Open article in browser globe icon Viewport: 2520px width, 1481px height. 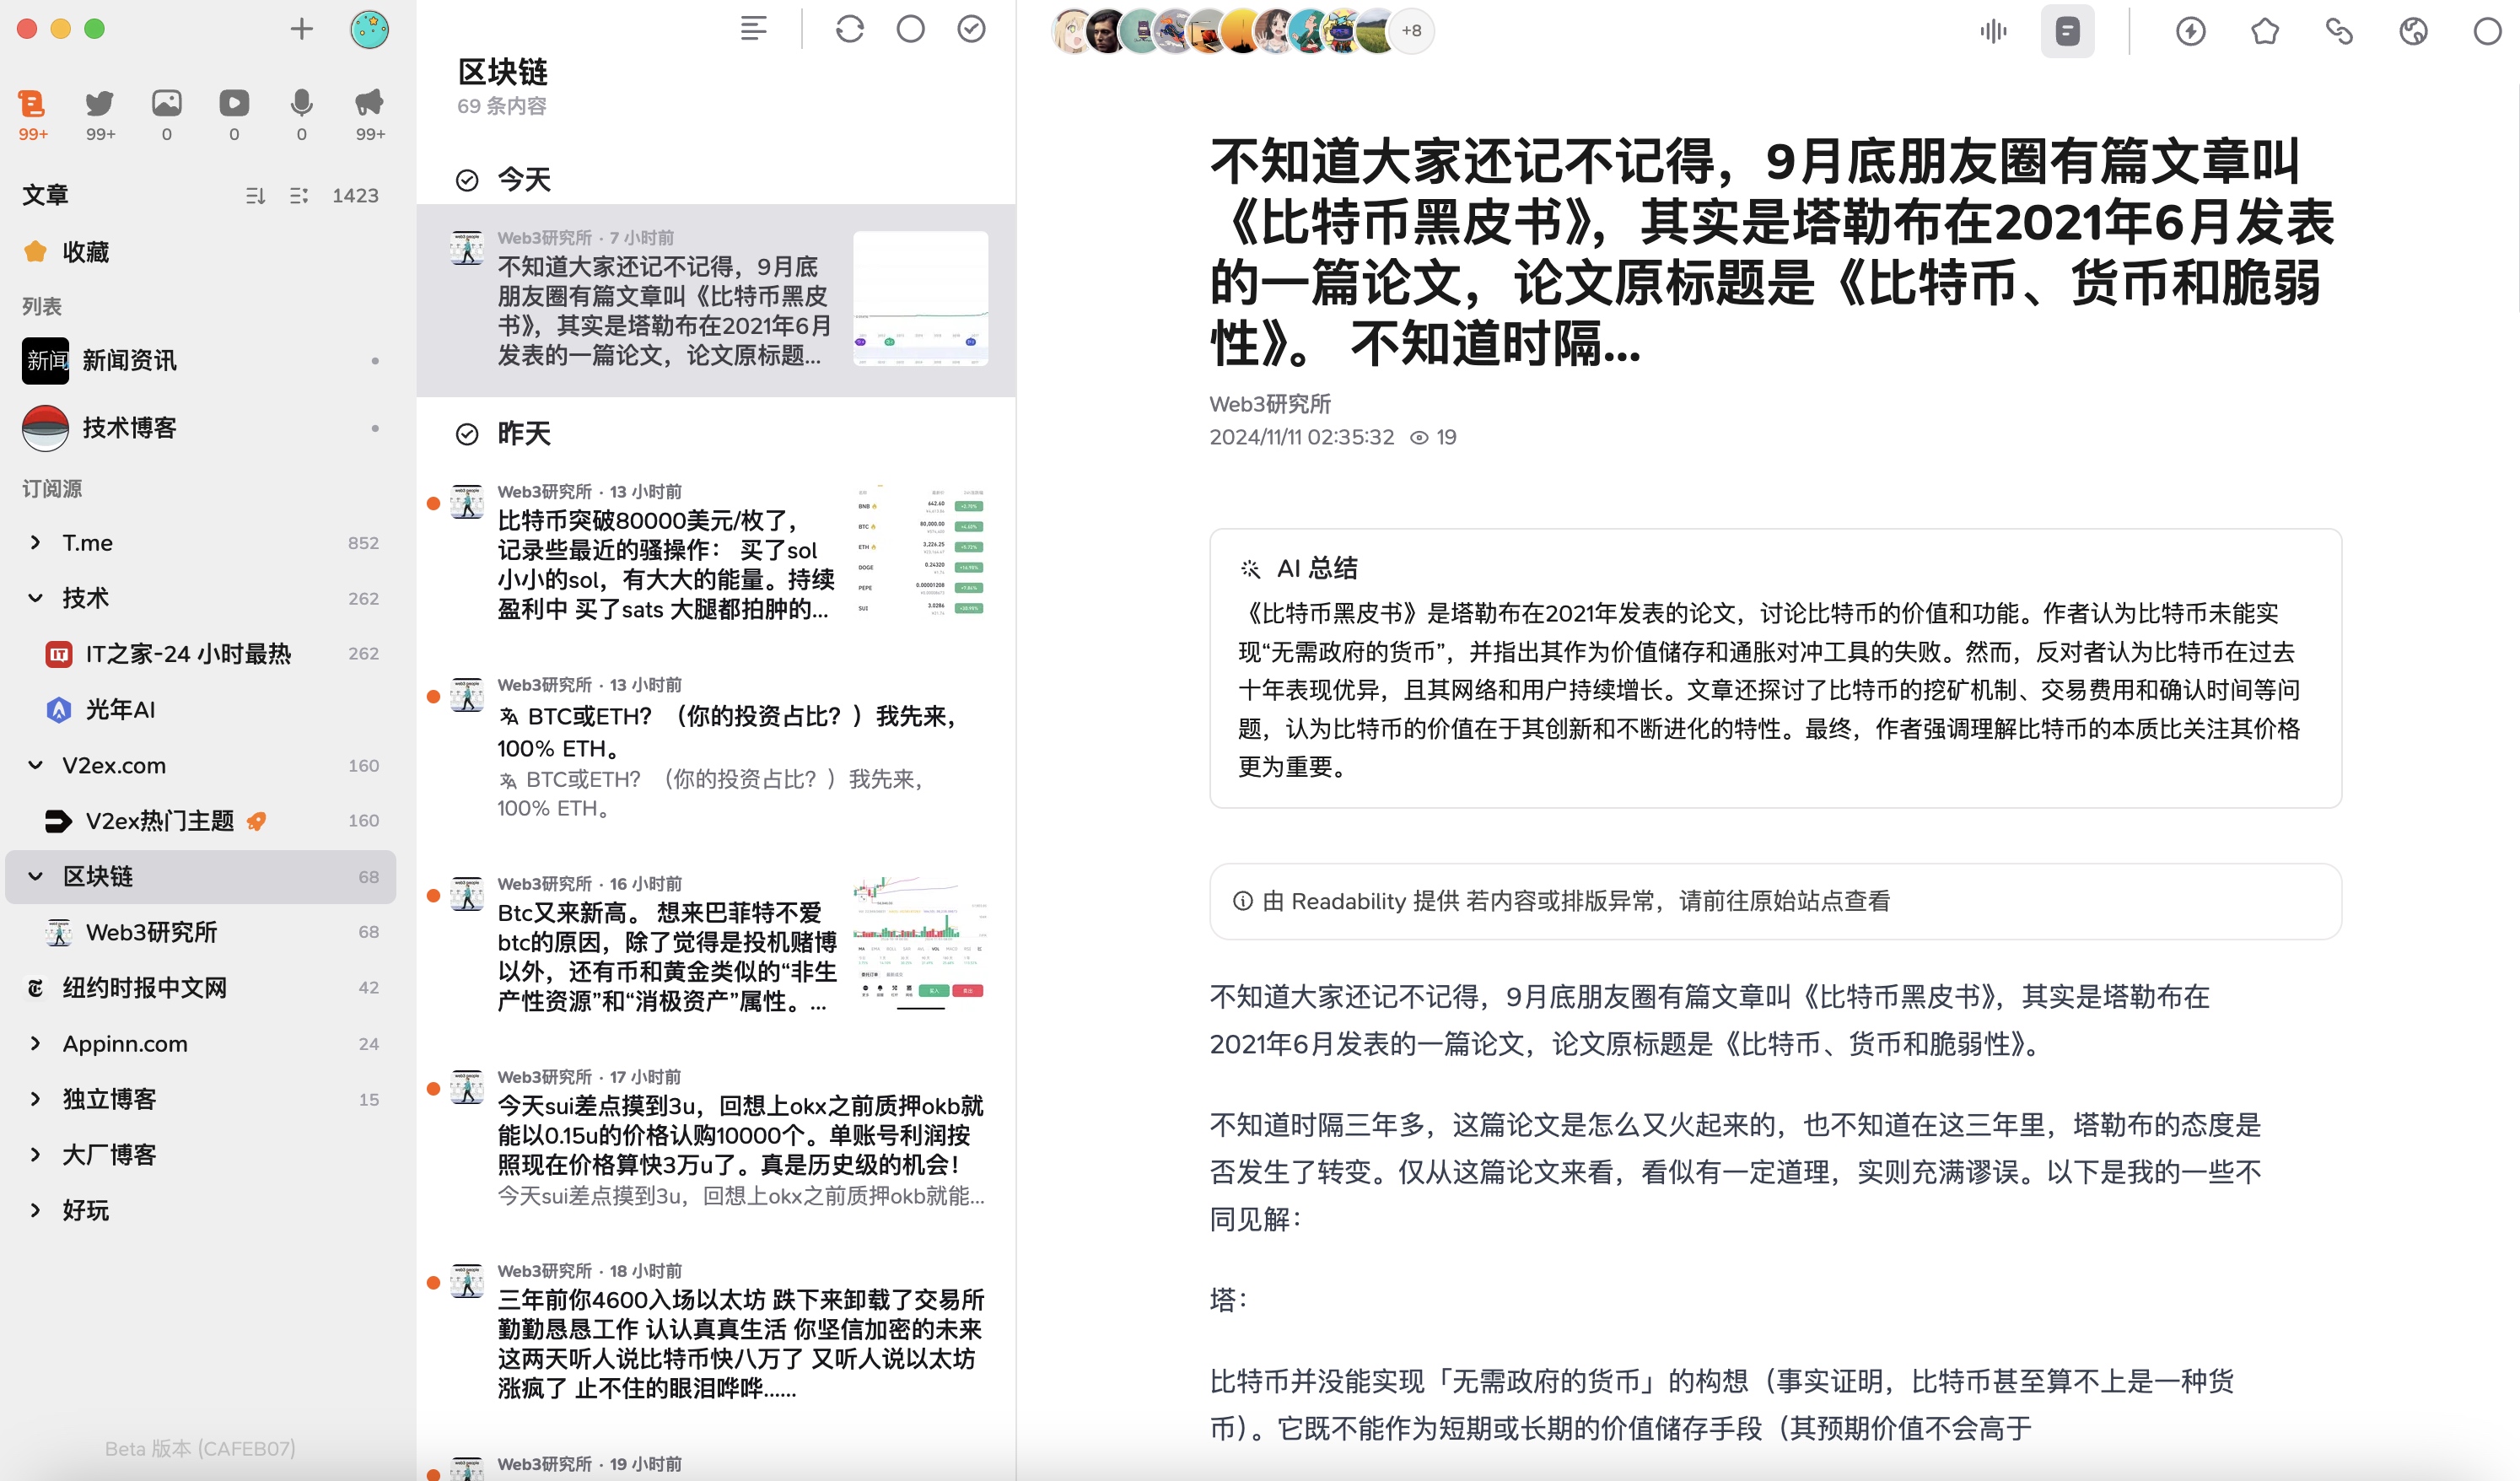2413,31
